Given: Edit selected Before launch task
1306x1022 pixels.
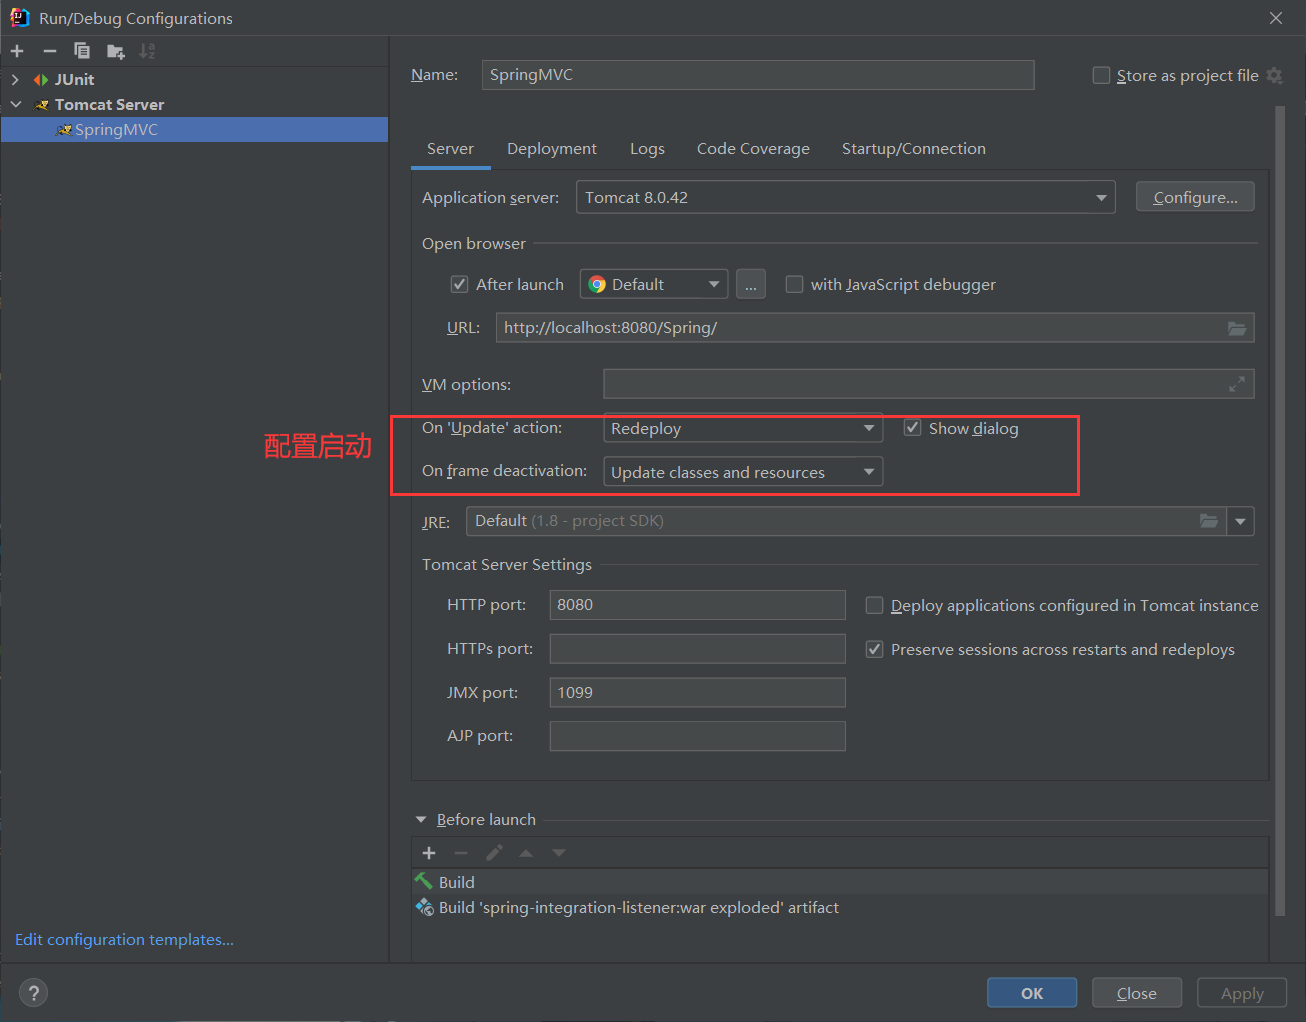Looking at the screenshot, I should coord(494,853).
